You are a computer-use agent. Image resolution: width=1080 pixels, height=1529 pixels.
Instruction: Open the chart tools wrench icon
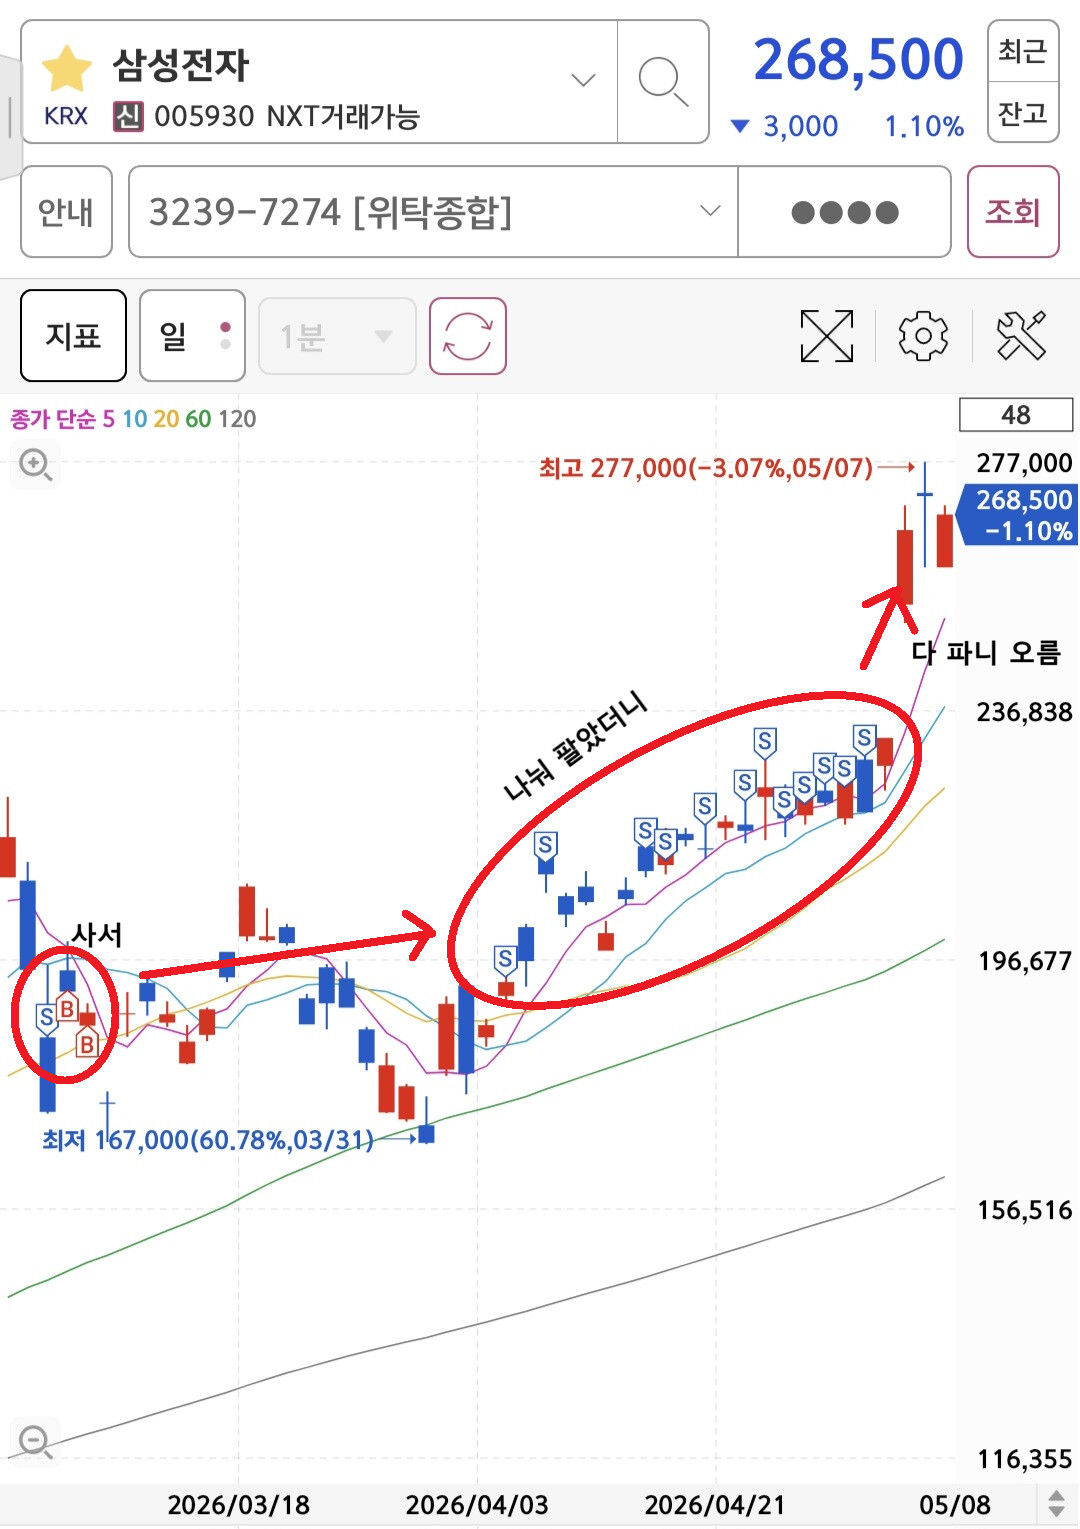point(1021,336)
